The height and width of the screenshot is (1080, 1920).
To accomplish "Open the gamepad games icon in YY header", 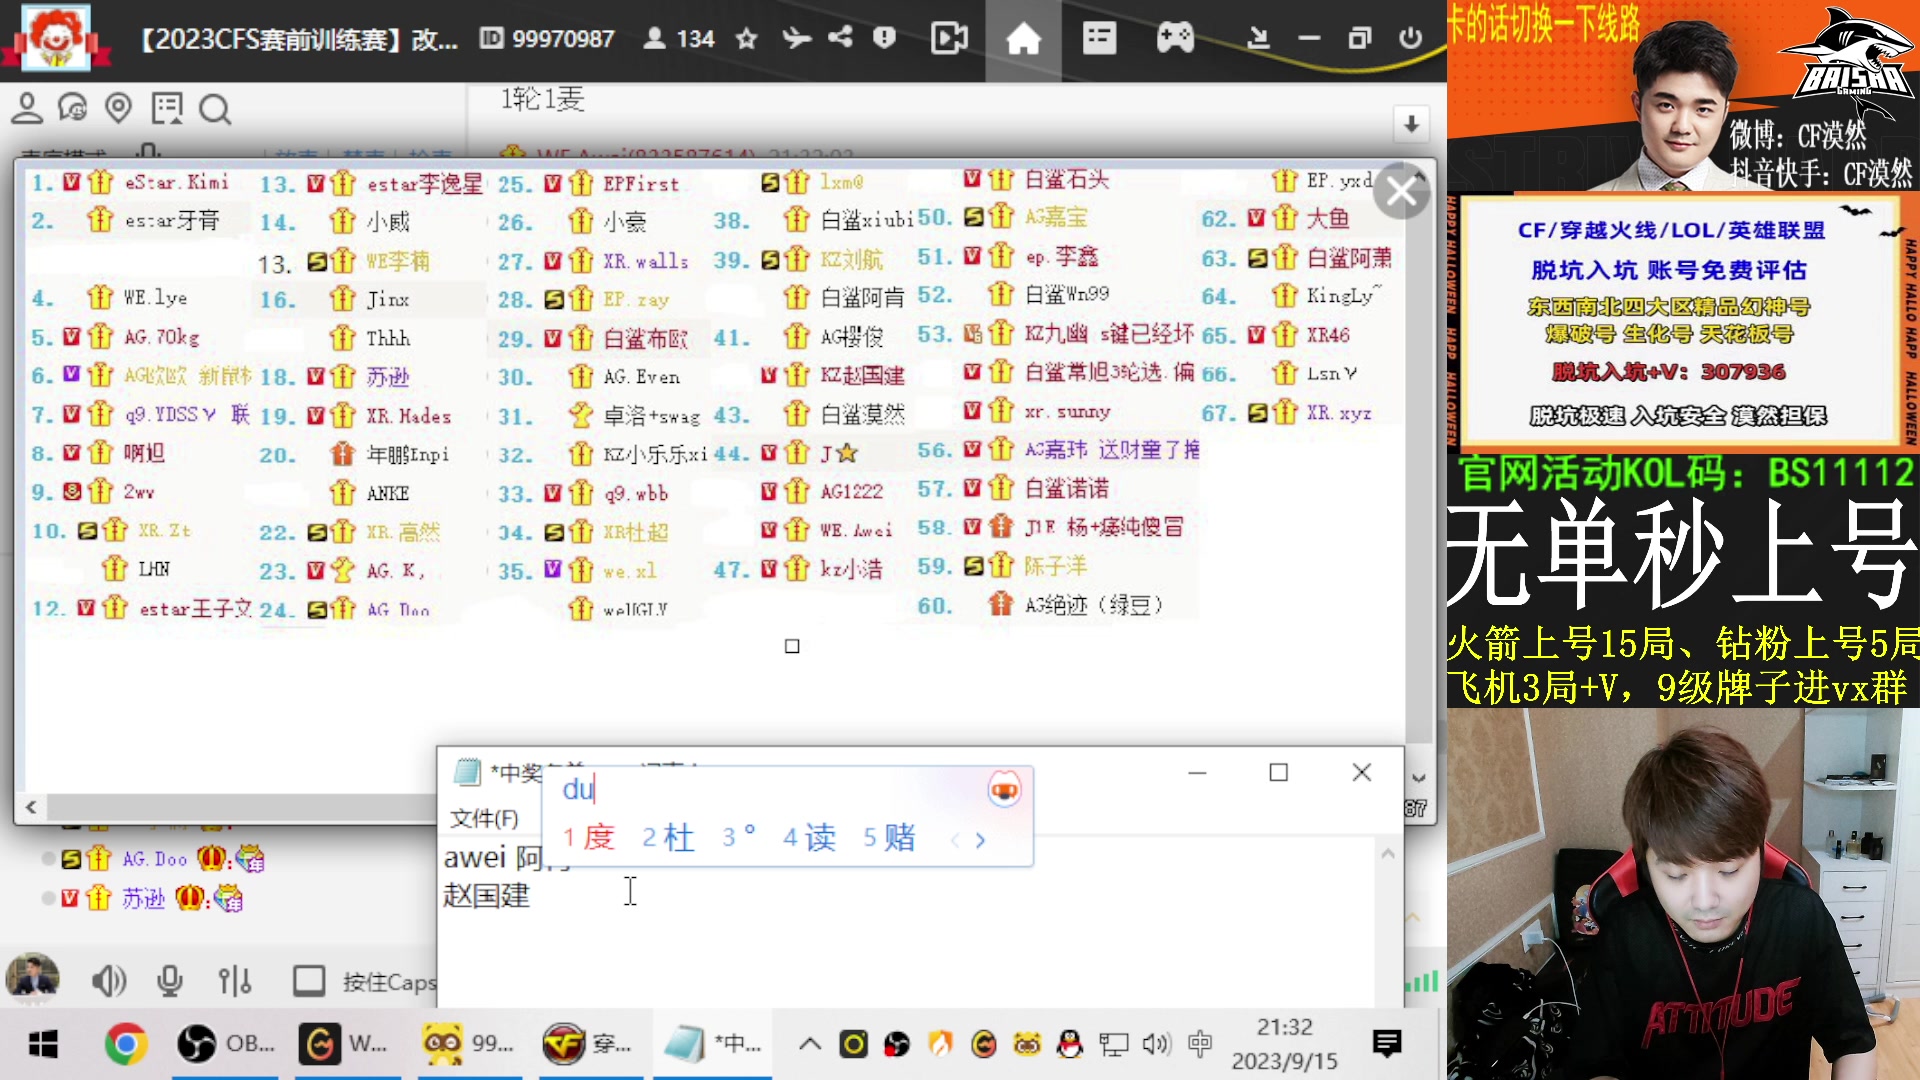I will click(x=1175, y=39).
